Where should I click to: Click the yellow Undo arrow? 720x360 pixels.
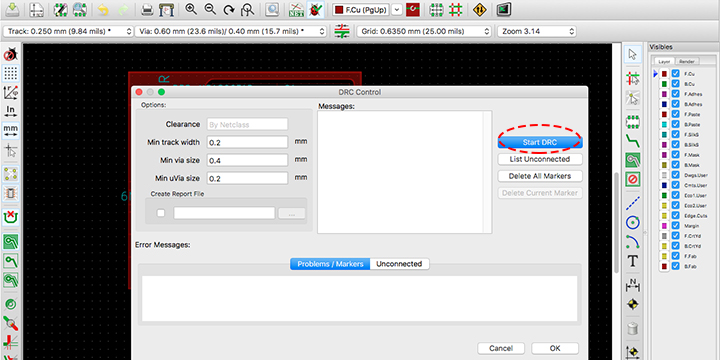(104, 9)
